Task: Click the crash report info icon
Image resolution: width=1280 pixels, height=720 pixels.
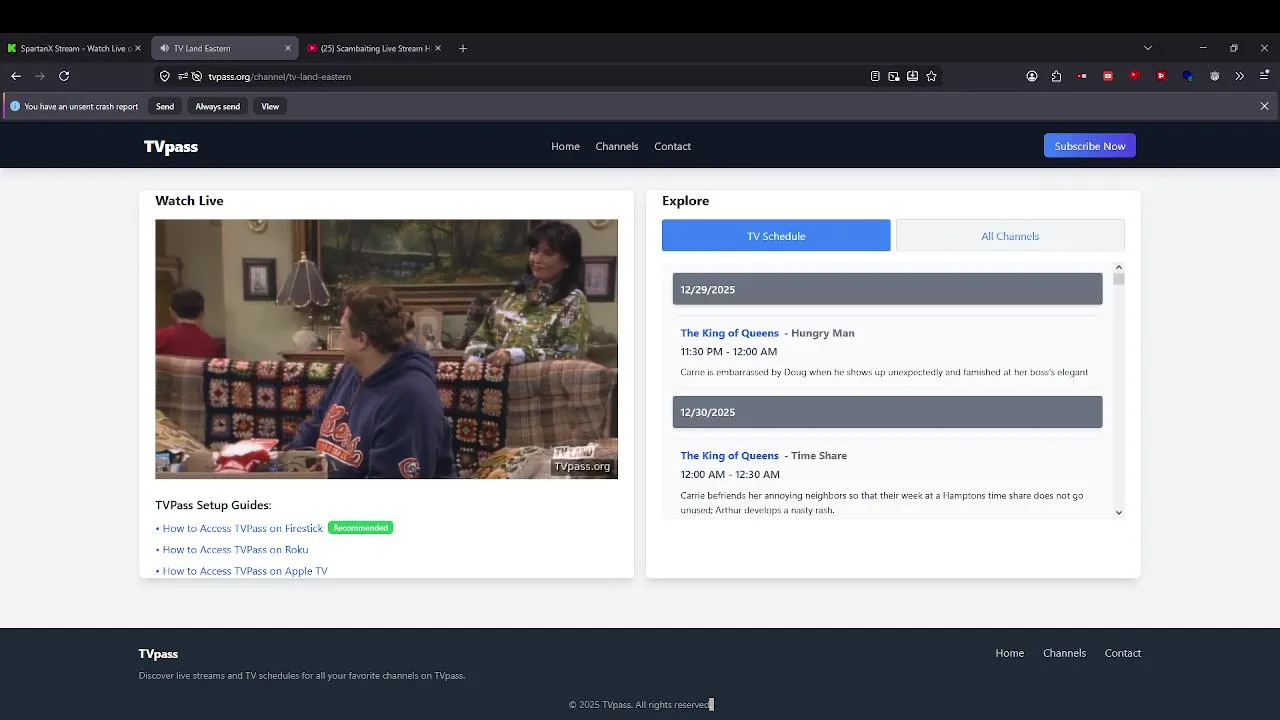Action: pos(14,106)
